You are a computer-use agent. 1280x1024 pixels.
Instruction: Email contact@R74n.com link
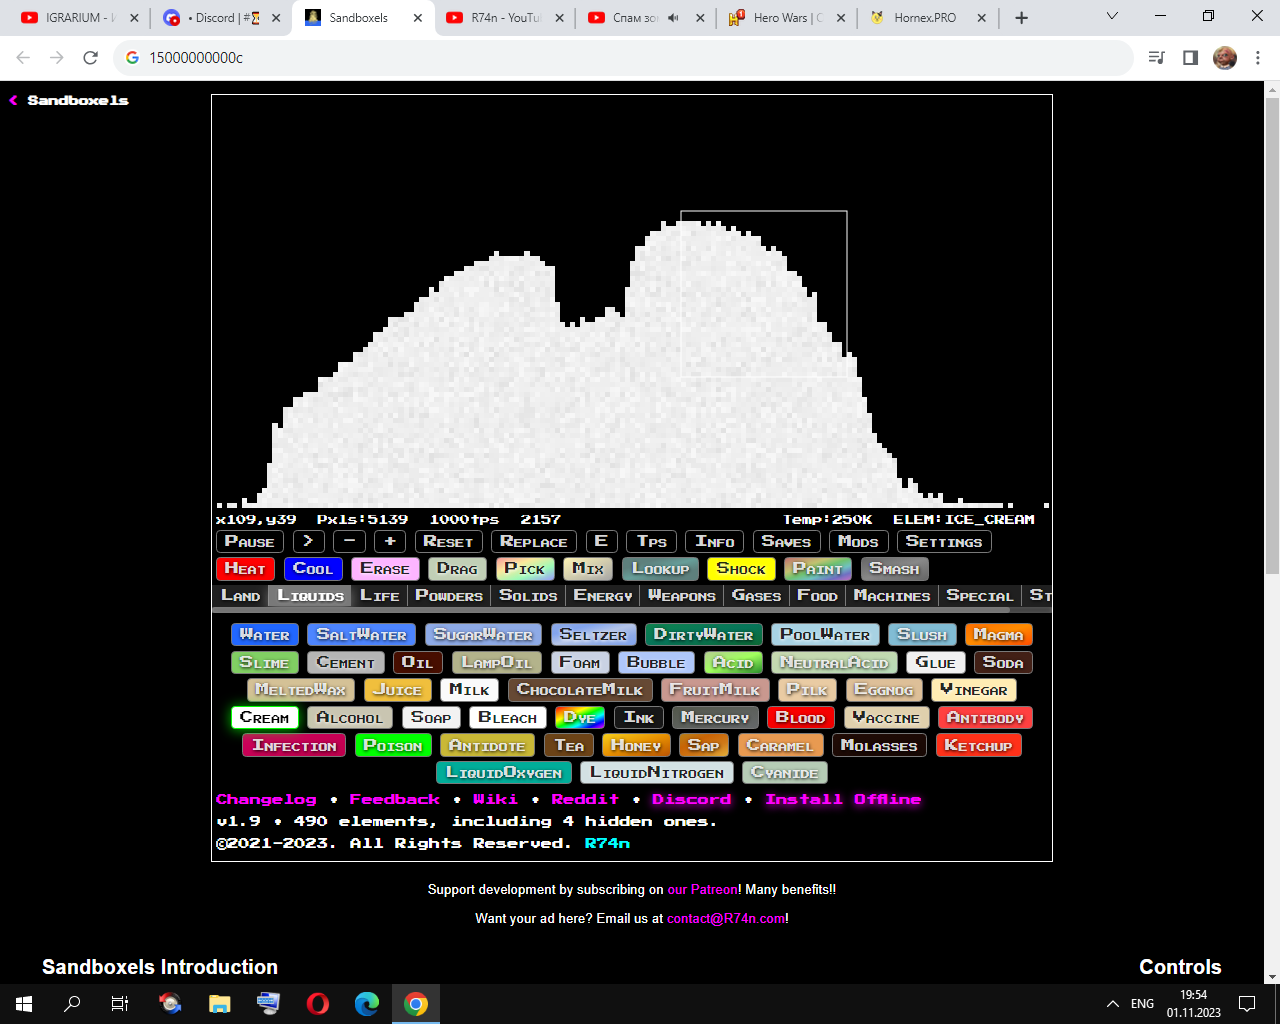coord(726,919)
